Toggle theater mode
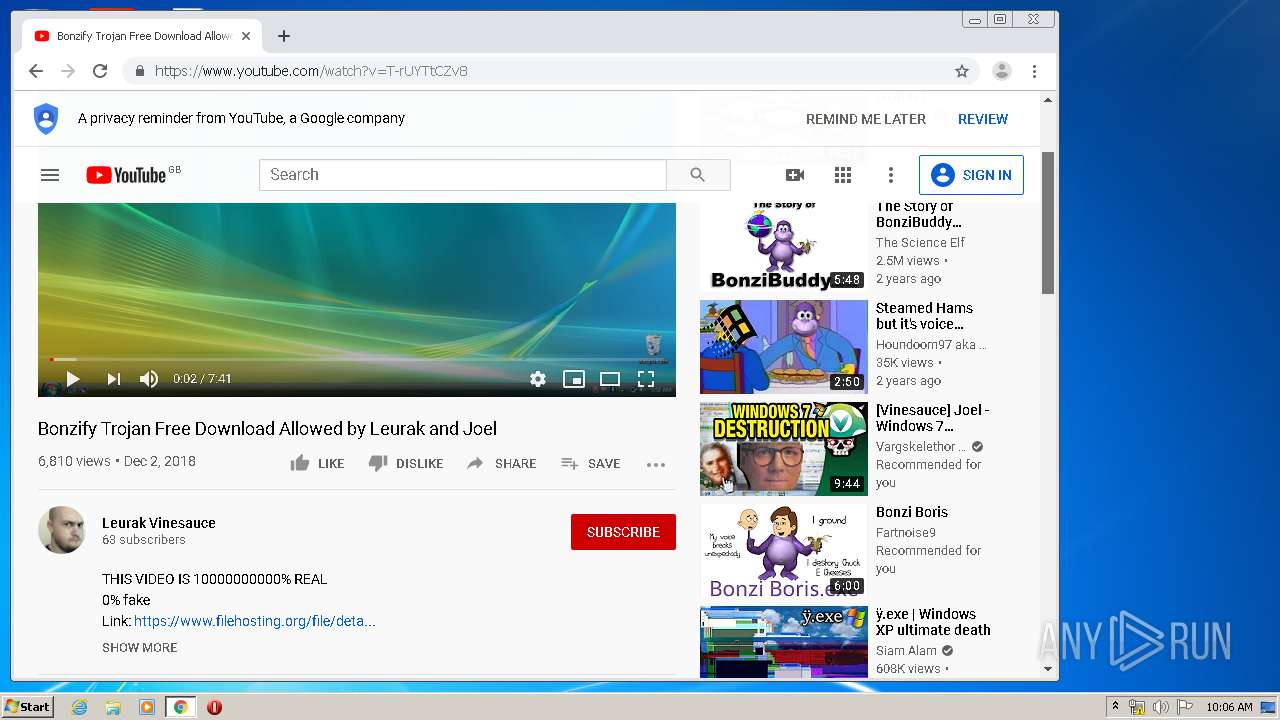The image size is (1280, 720). point(610,379)
